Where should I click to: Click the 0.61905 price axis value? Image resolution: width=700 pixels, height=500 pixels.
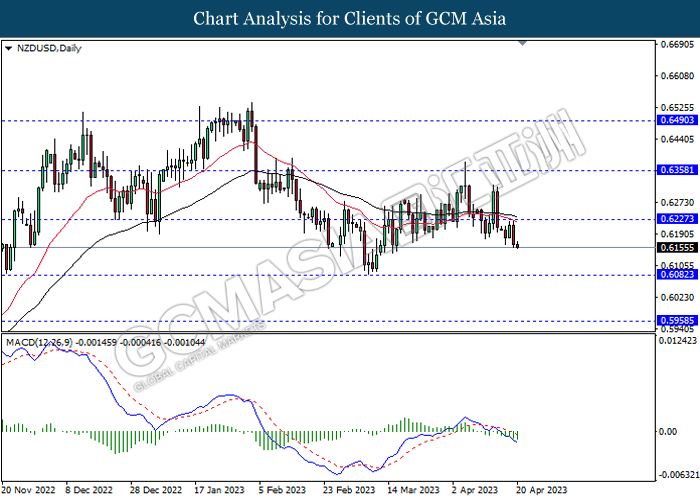677,234
